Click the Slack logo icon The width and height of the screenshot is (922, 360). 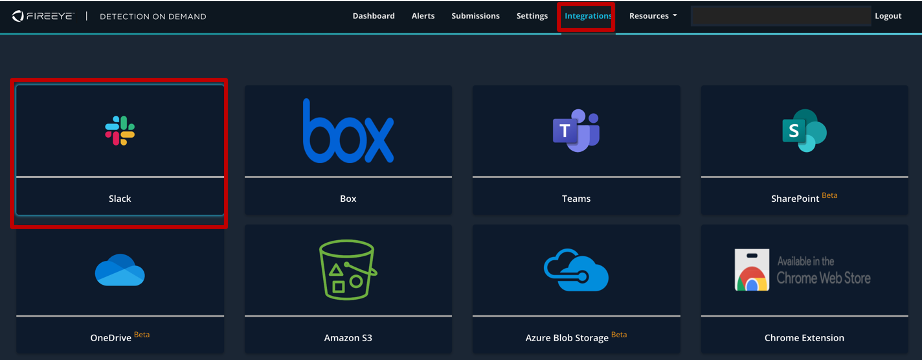(x=120, y=131)
